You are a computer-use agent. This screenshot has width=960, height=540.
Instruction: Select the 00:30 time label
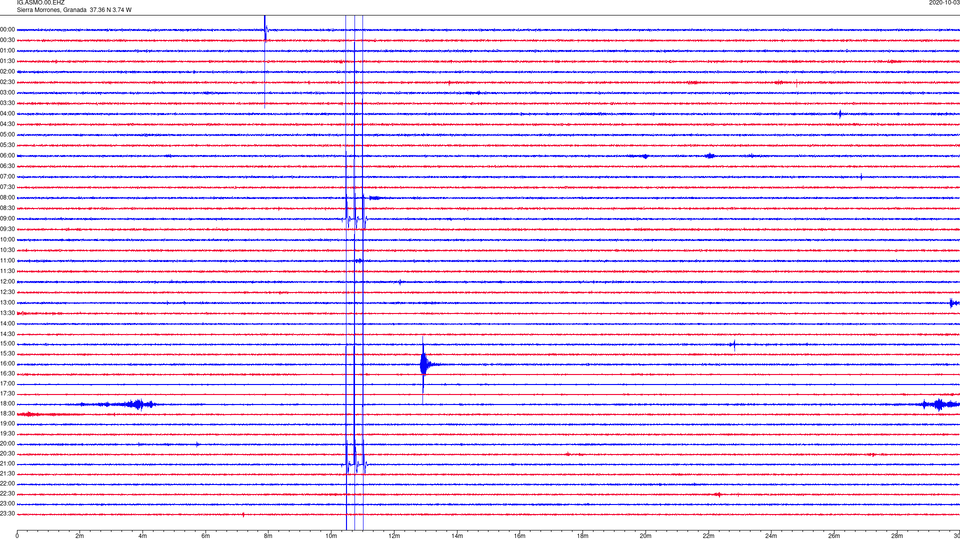tap(7, 40)
